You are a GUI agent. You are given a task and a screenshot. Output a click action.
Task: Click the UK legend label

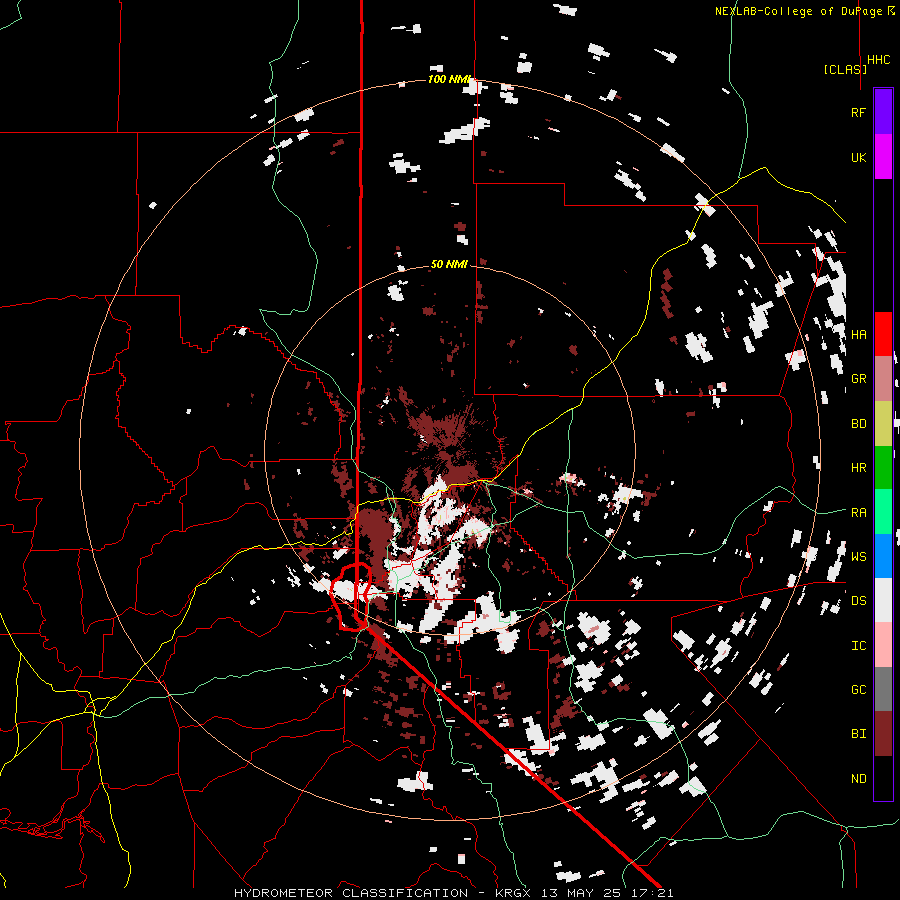[x=858, y=157]
